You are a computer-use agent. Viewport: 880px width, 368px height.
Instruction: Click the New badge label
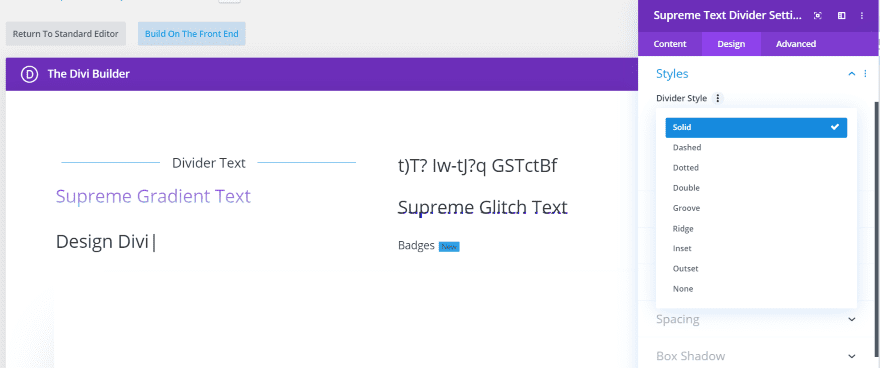tap(449, 246)
